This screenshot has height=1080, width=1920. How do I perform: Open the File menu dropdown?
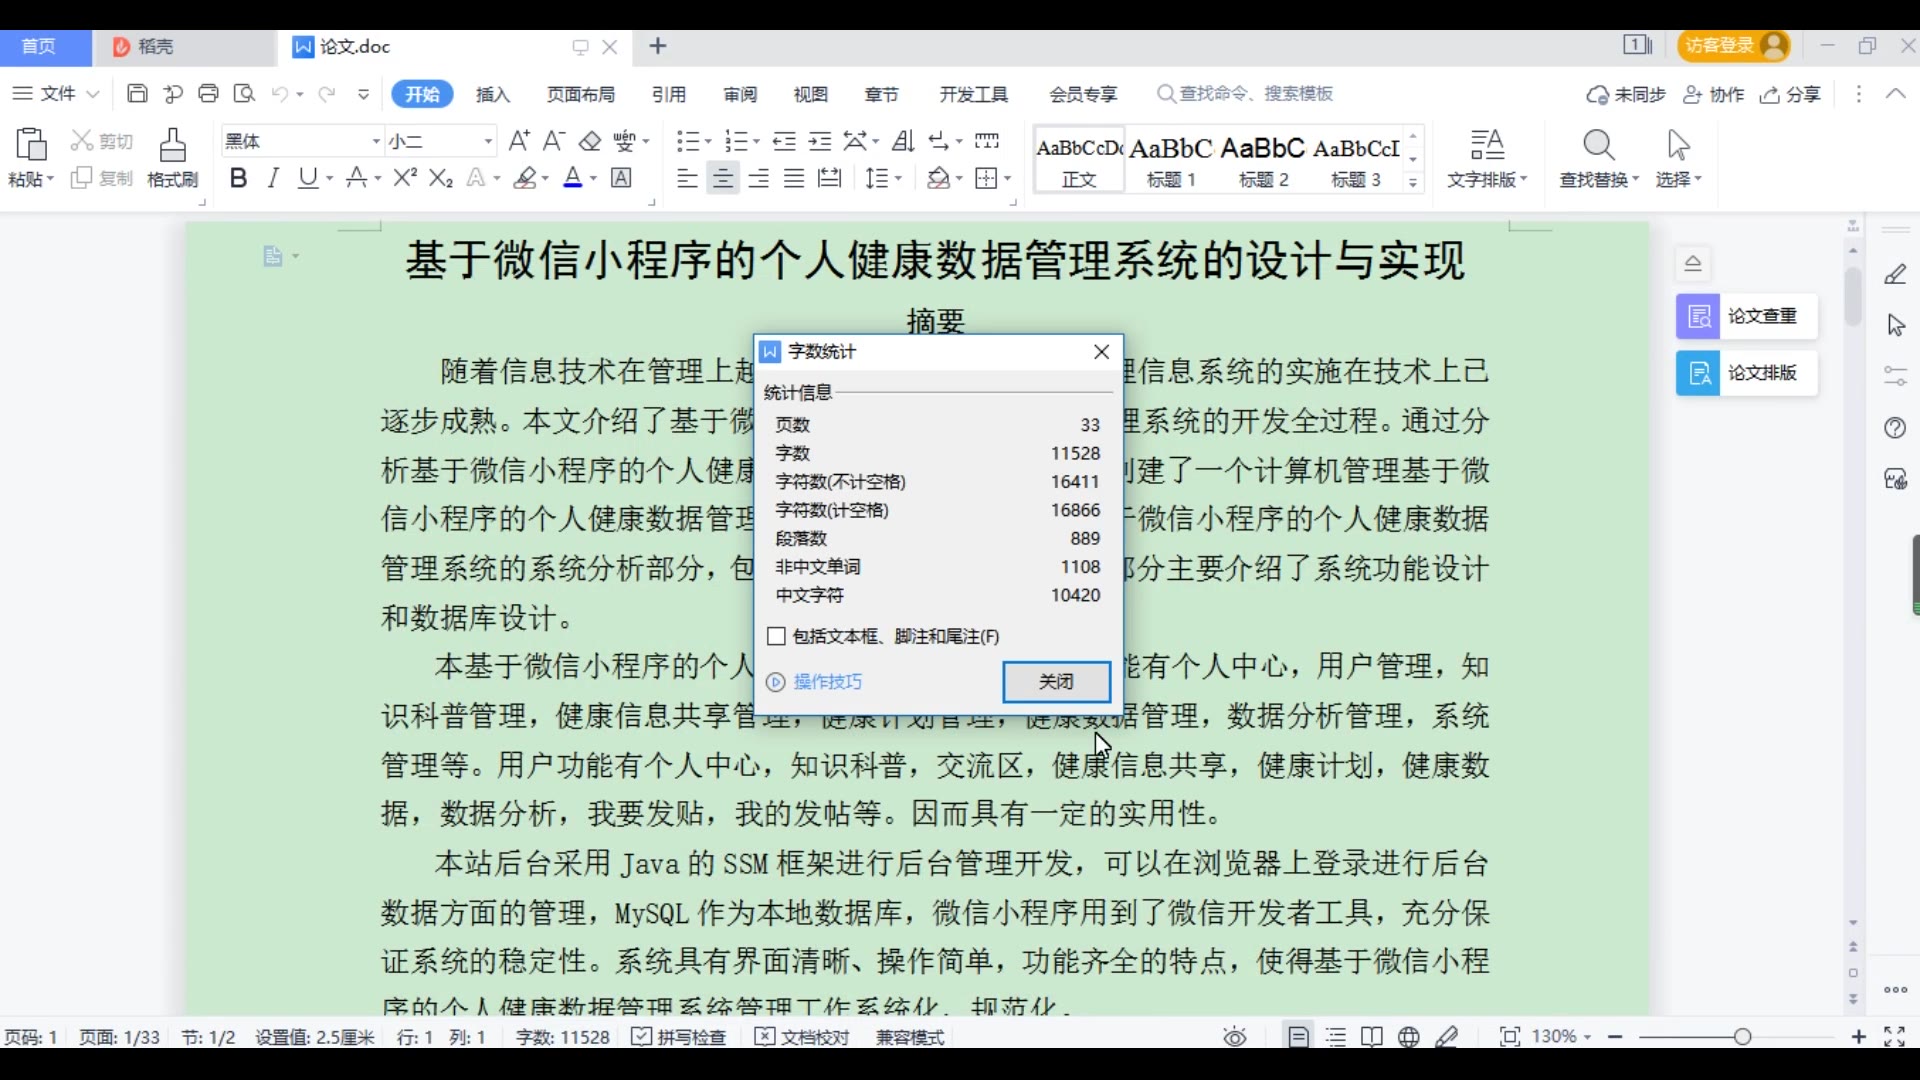click(x=56, y=94)
